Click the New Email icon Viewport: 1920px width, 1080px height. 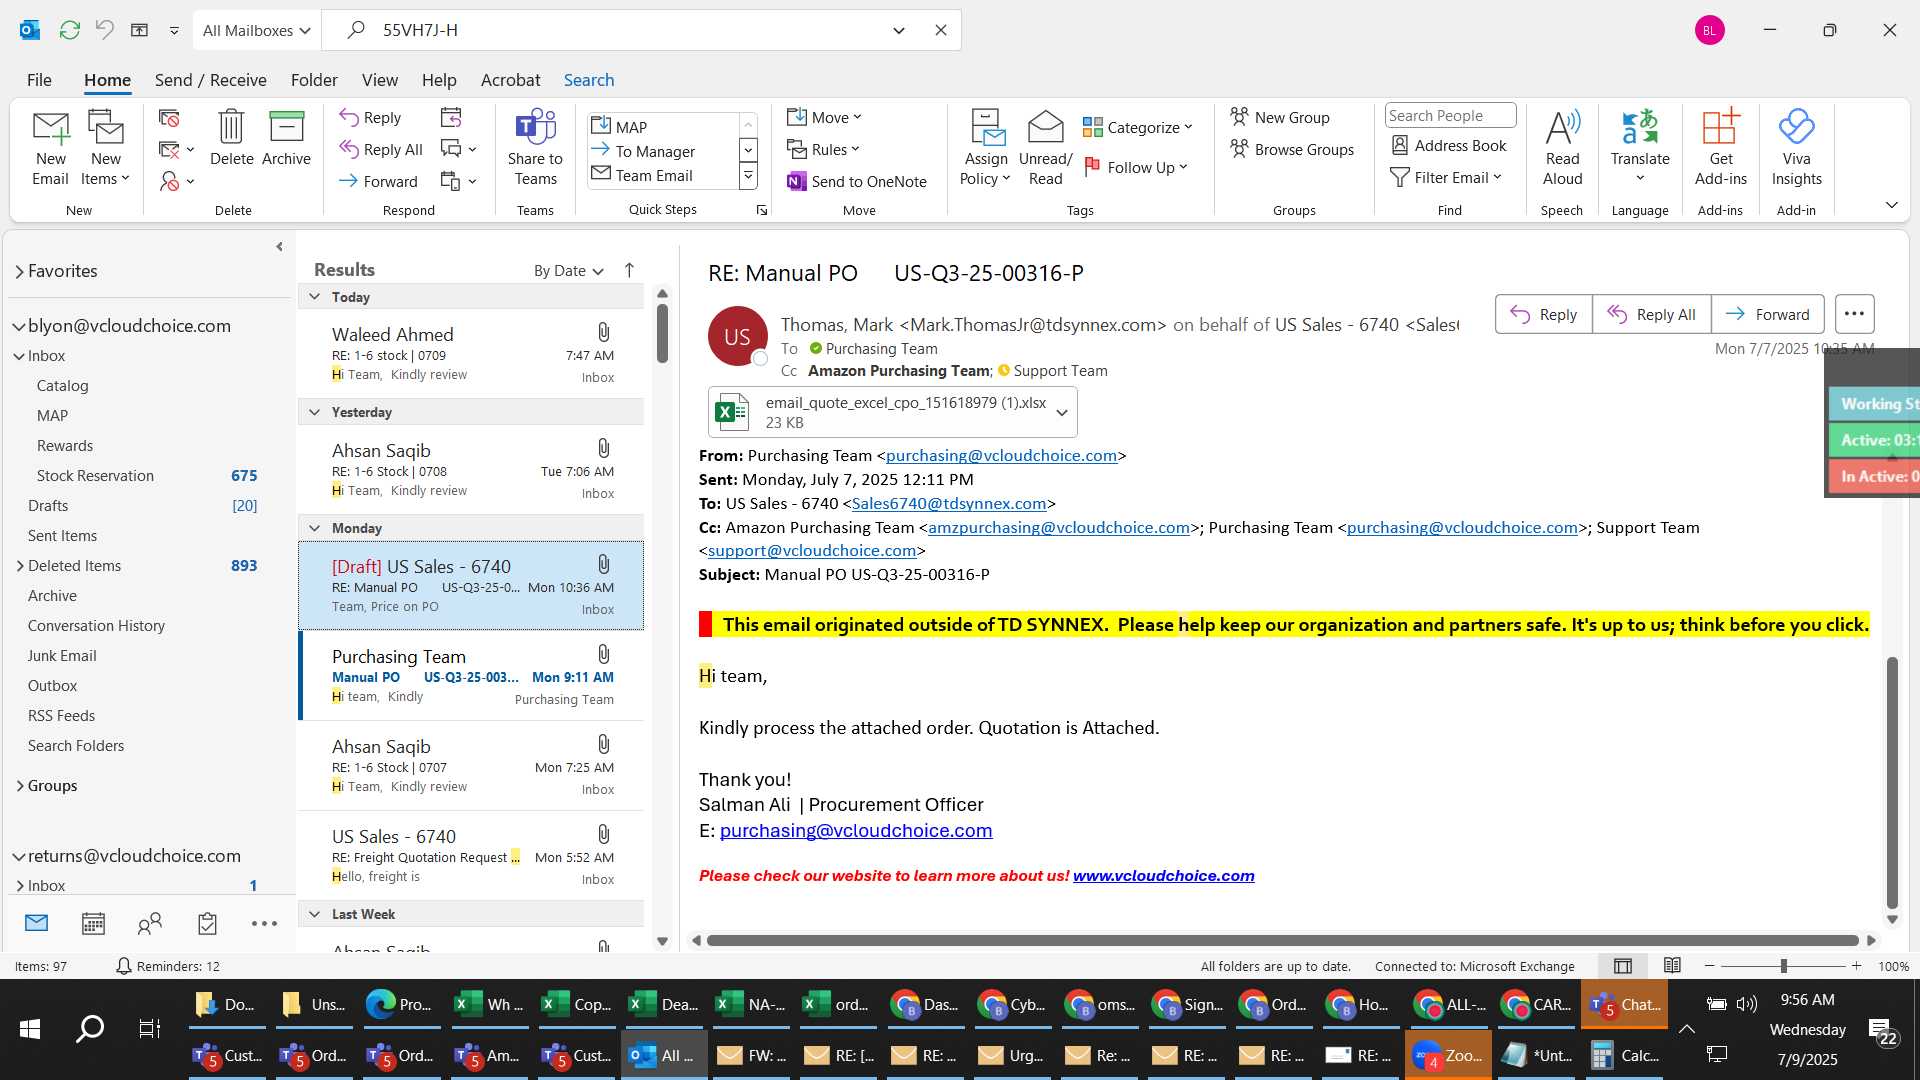click(50, 148)
